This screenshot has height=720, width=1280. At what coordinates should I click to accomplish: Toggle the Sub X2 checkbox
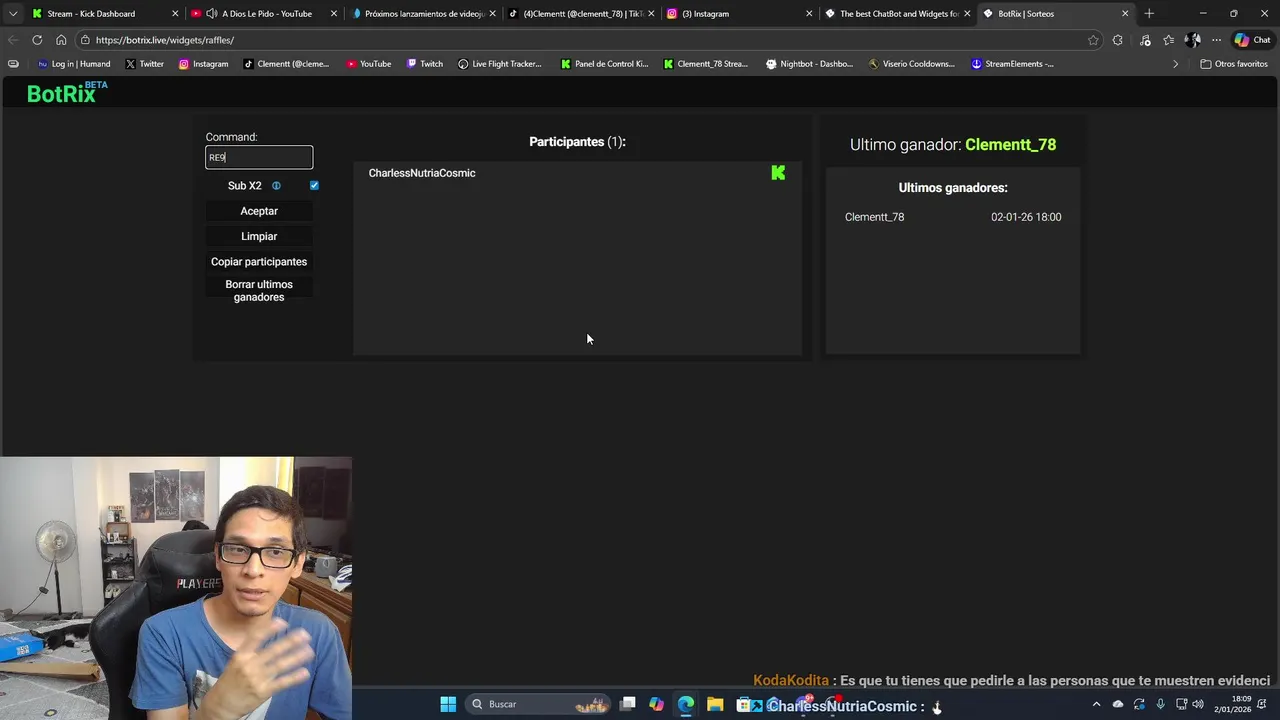[314, 186]
